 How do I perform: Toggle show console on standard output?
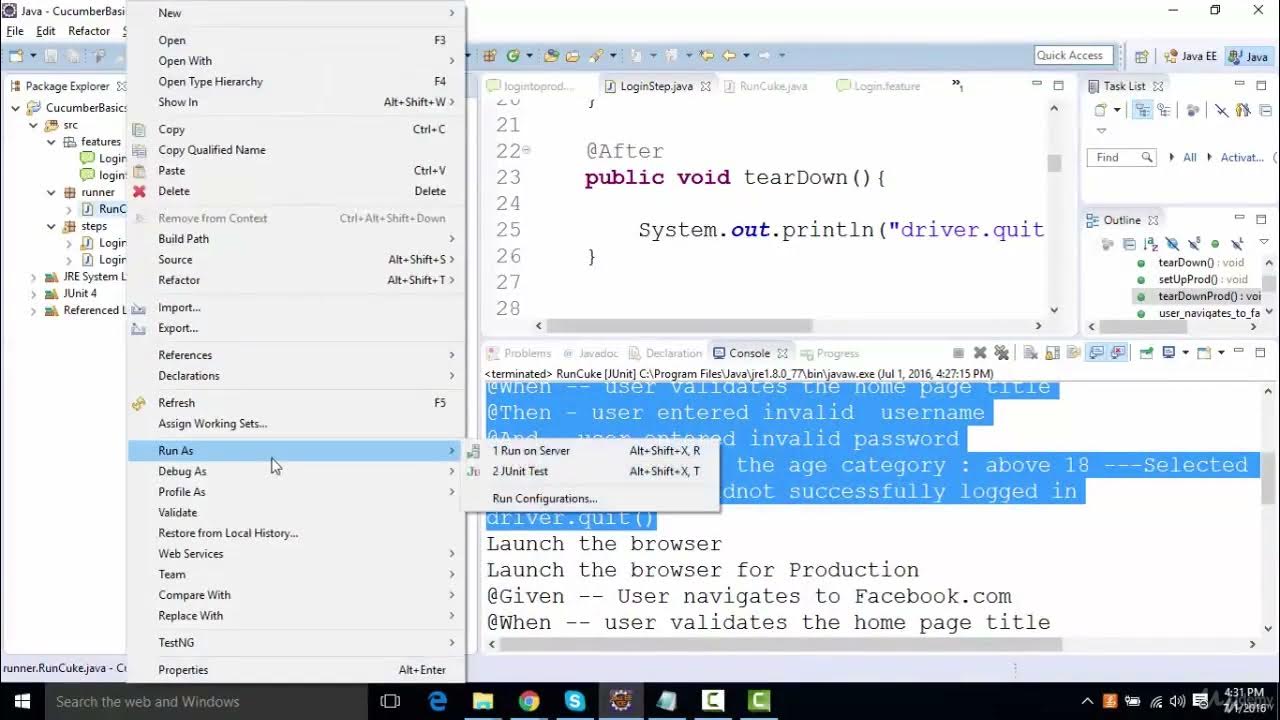1096,353
